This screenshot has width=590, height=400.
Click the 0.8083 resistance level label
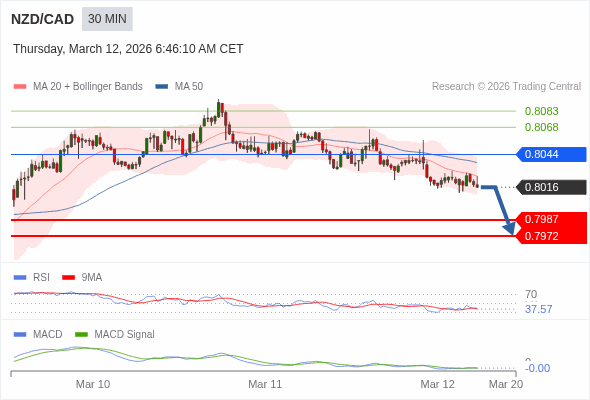point(541,111)
